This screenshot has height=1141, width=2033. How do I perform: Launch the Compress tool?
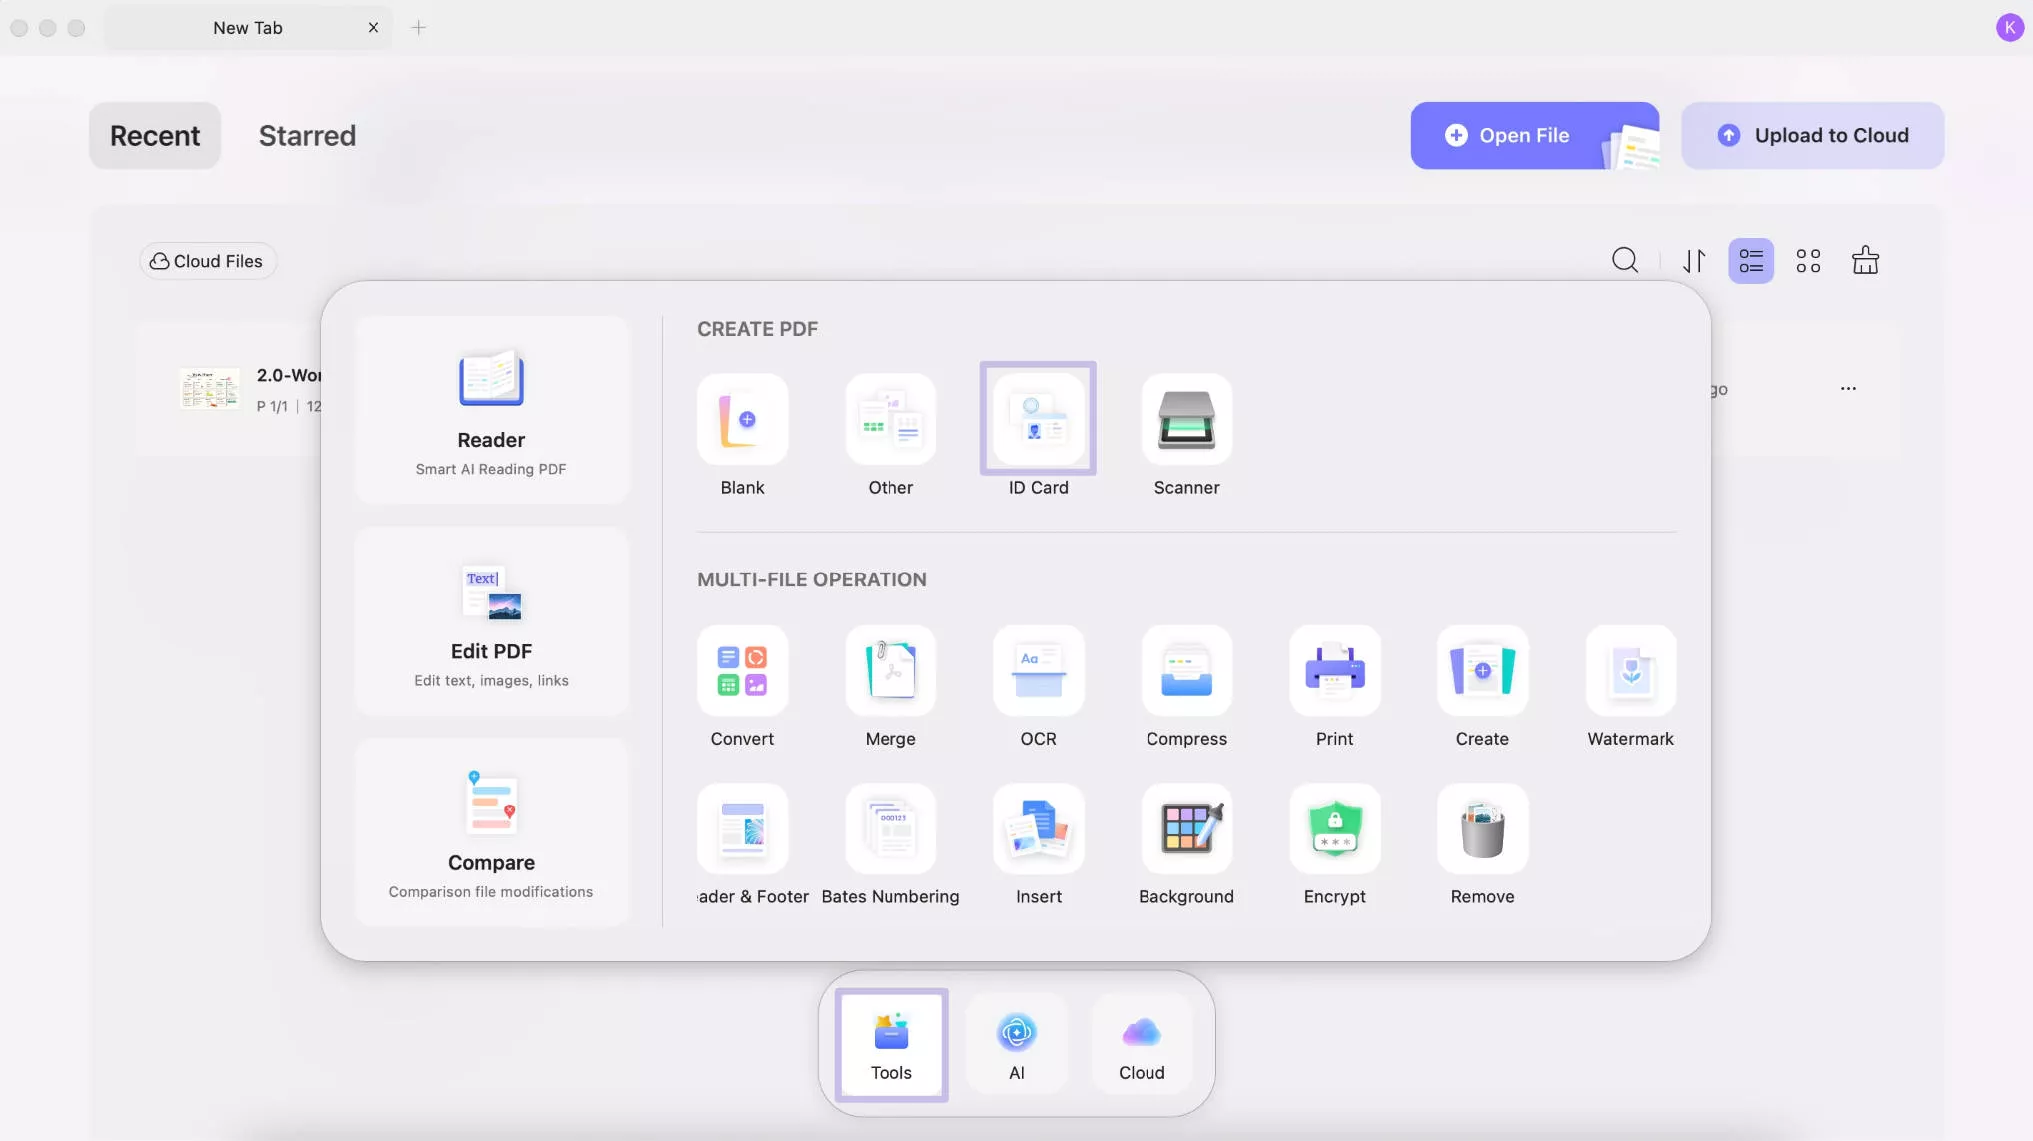pyautogui.click(x=1186, y=671)
